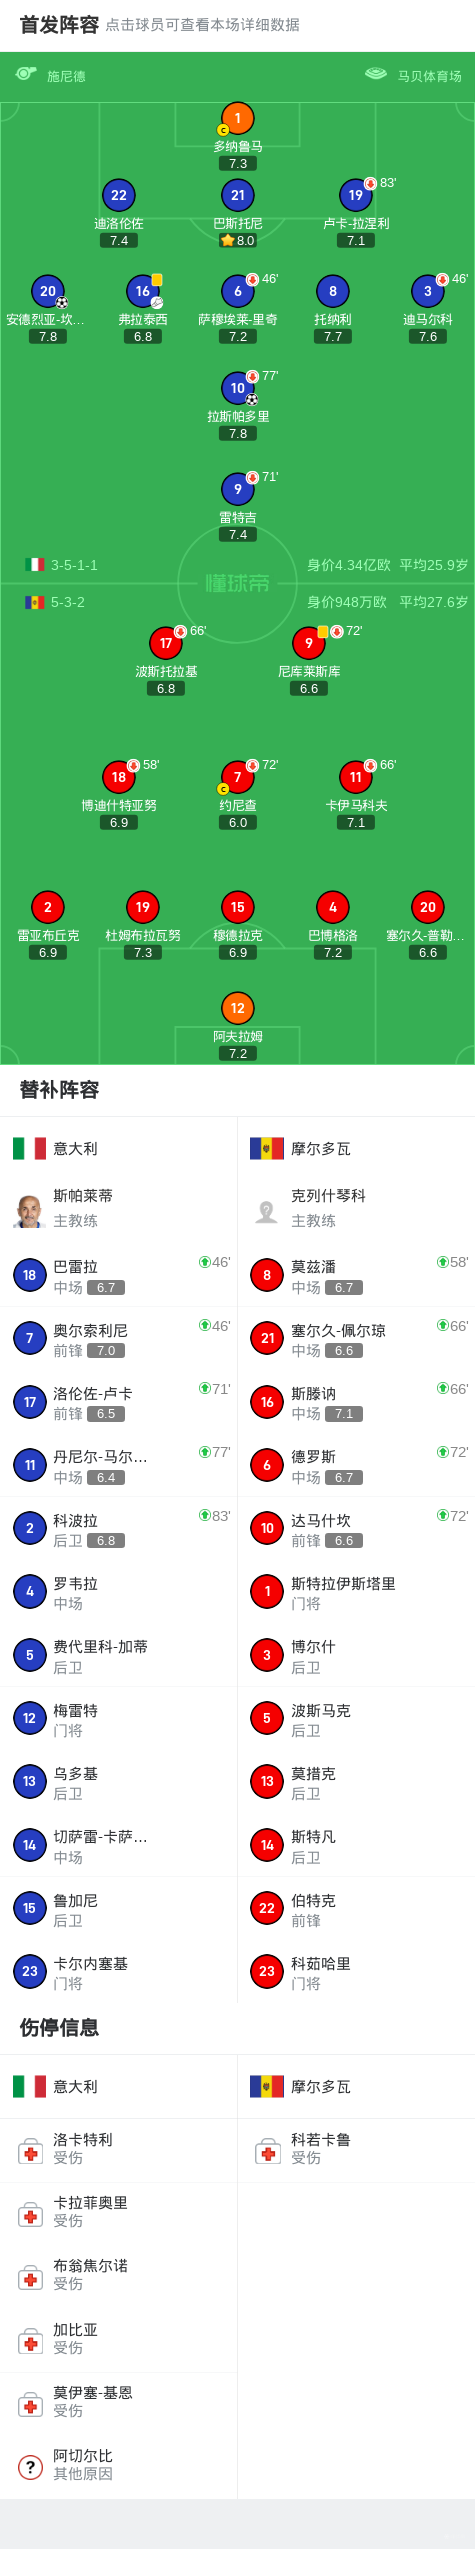475x2549 pixels.
Task: Select Italy's number 9 Retegui player icon
Action: pyautogui.click(x=237, y=489)
